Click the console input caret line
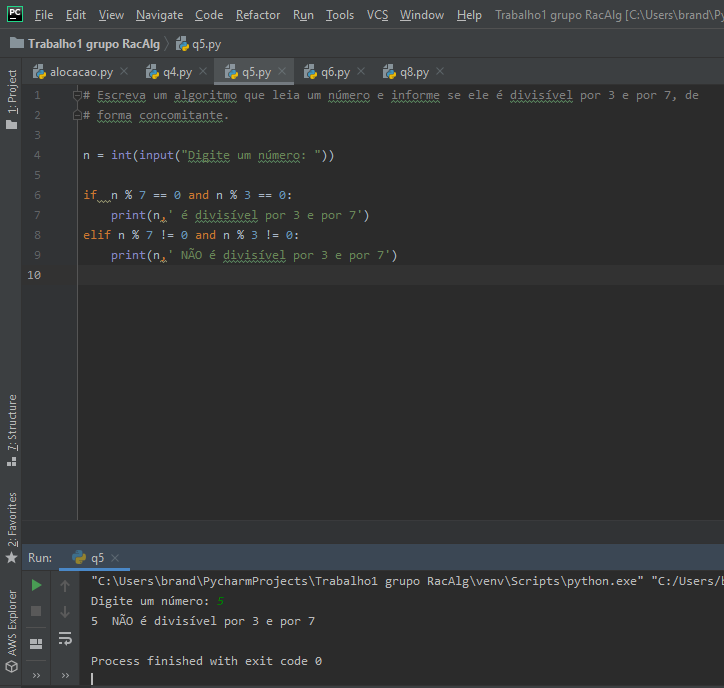This screenshot has height=688, width=724. 92,678
